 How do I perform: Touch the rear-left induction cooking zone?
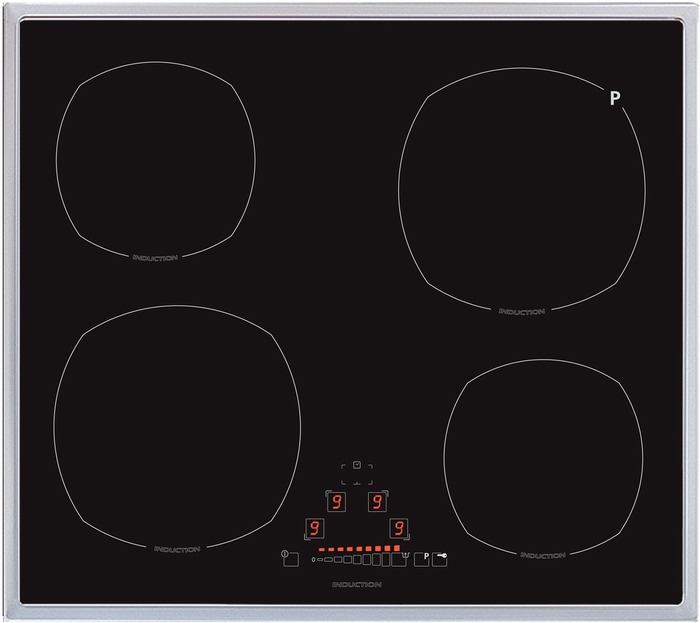coord(155,160)
